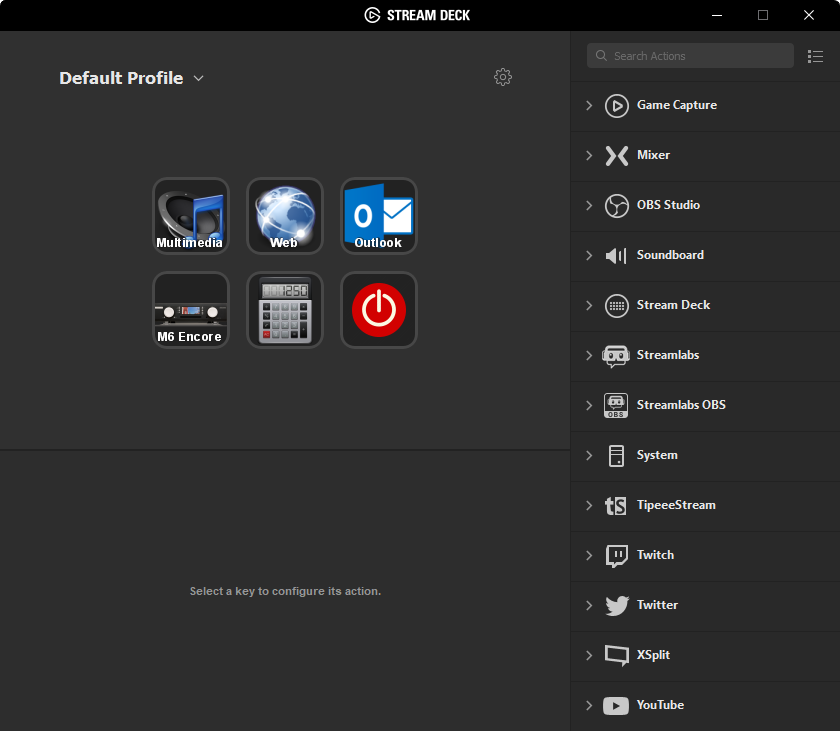
Task: Click the calculator key icon
Action: click(x=285, y=310)
